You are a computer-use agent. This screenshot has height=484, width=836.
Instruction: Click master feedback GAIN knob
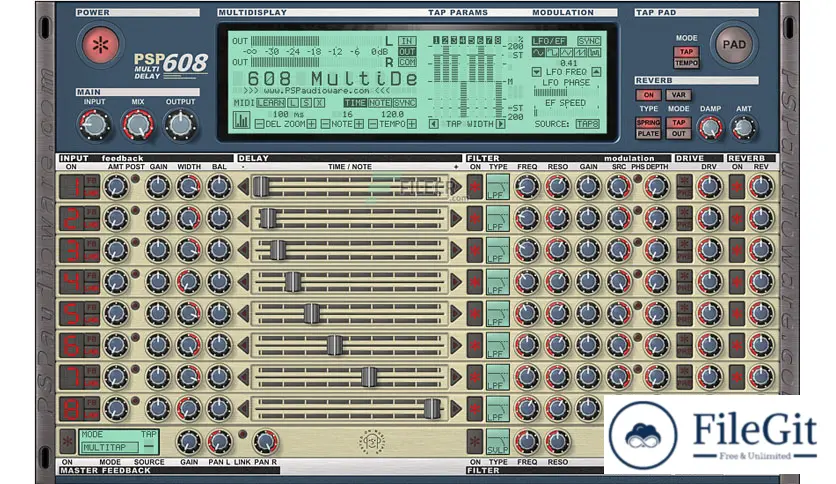tap(188, 442)
